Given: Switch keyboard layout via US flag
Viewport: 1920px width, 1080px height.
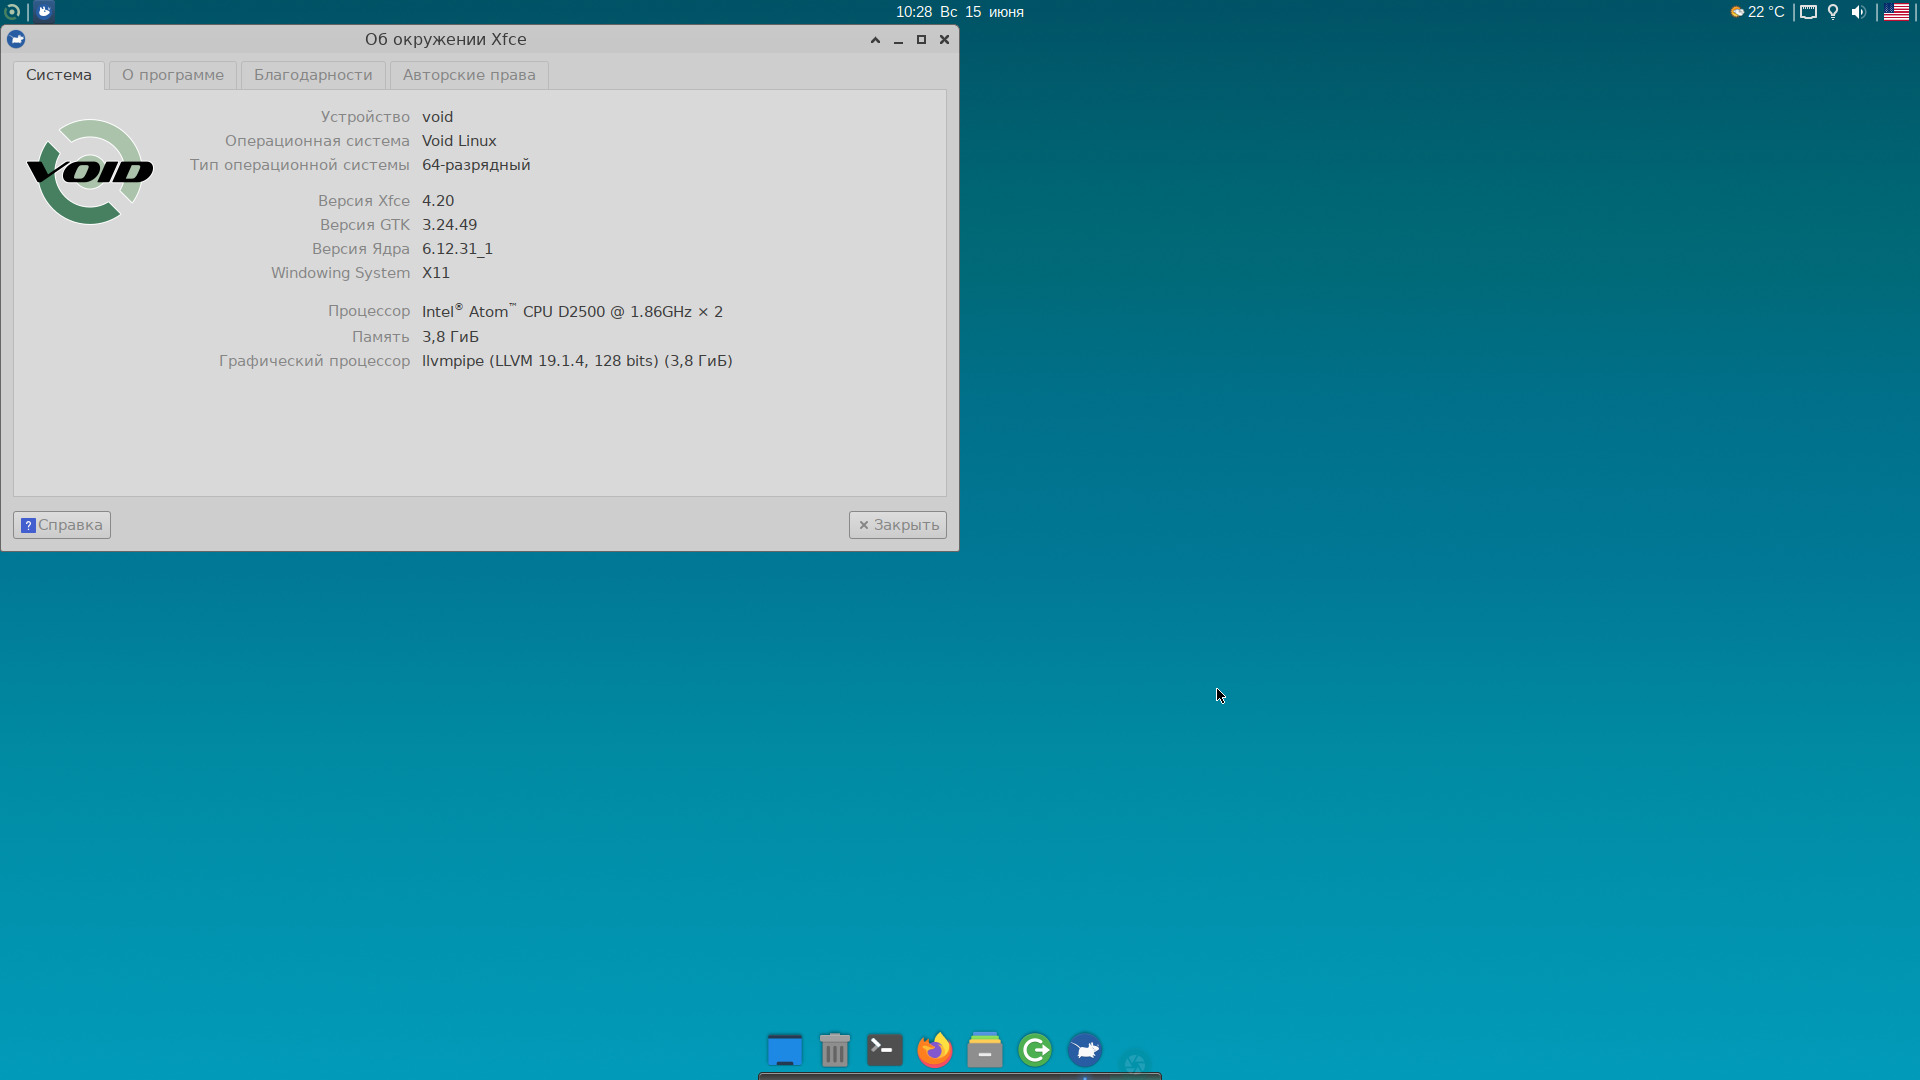Looking at the screenshot, I should 1896,12.
